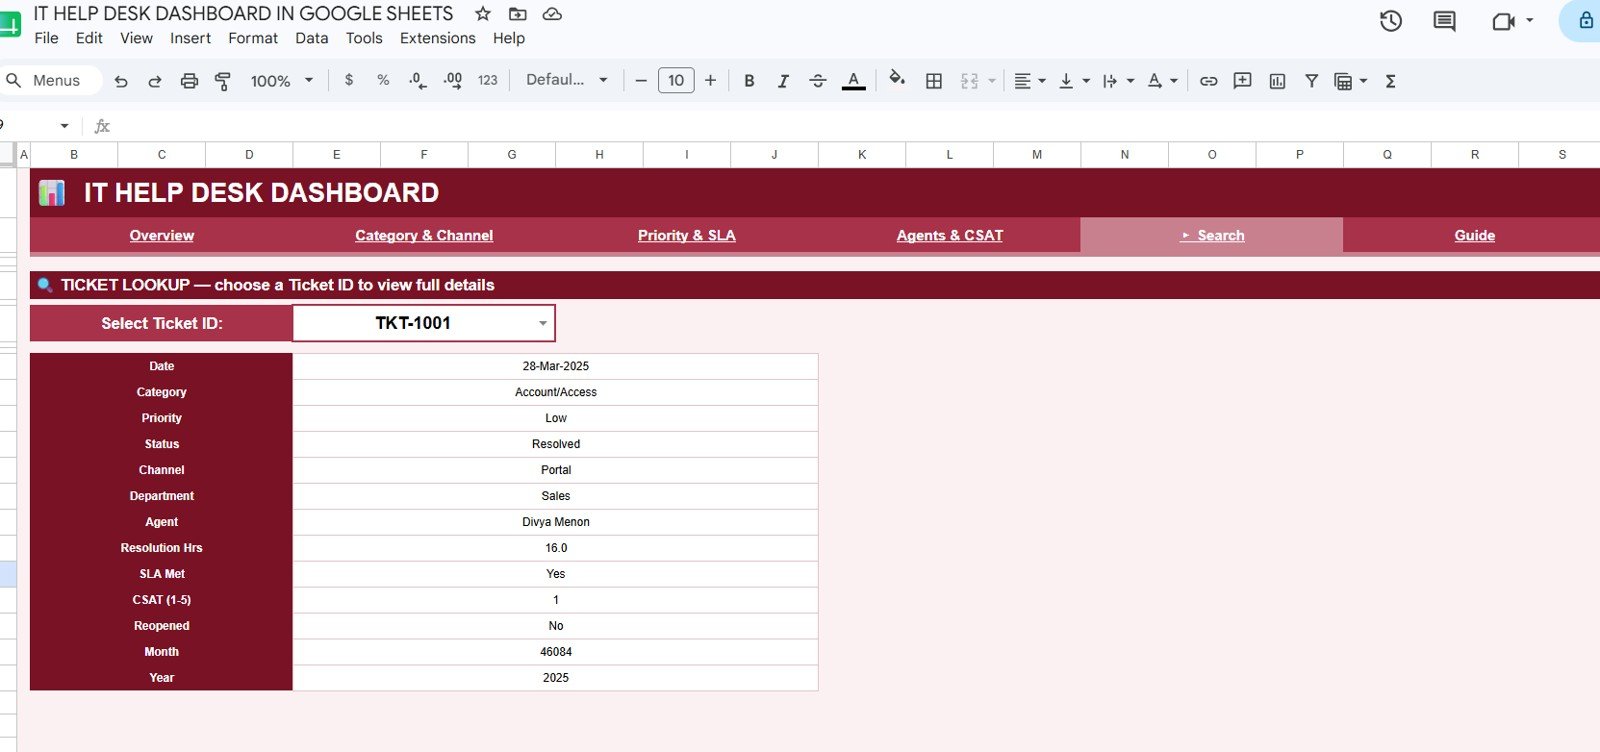Click the Redo icon
The image size is (1600, 752).
click(x=155, y=81)
